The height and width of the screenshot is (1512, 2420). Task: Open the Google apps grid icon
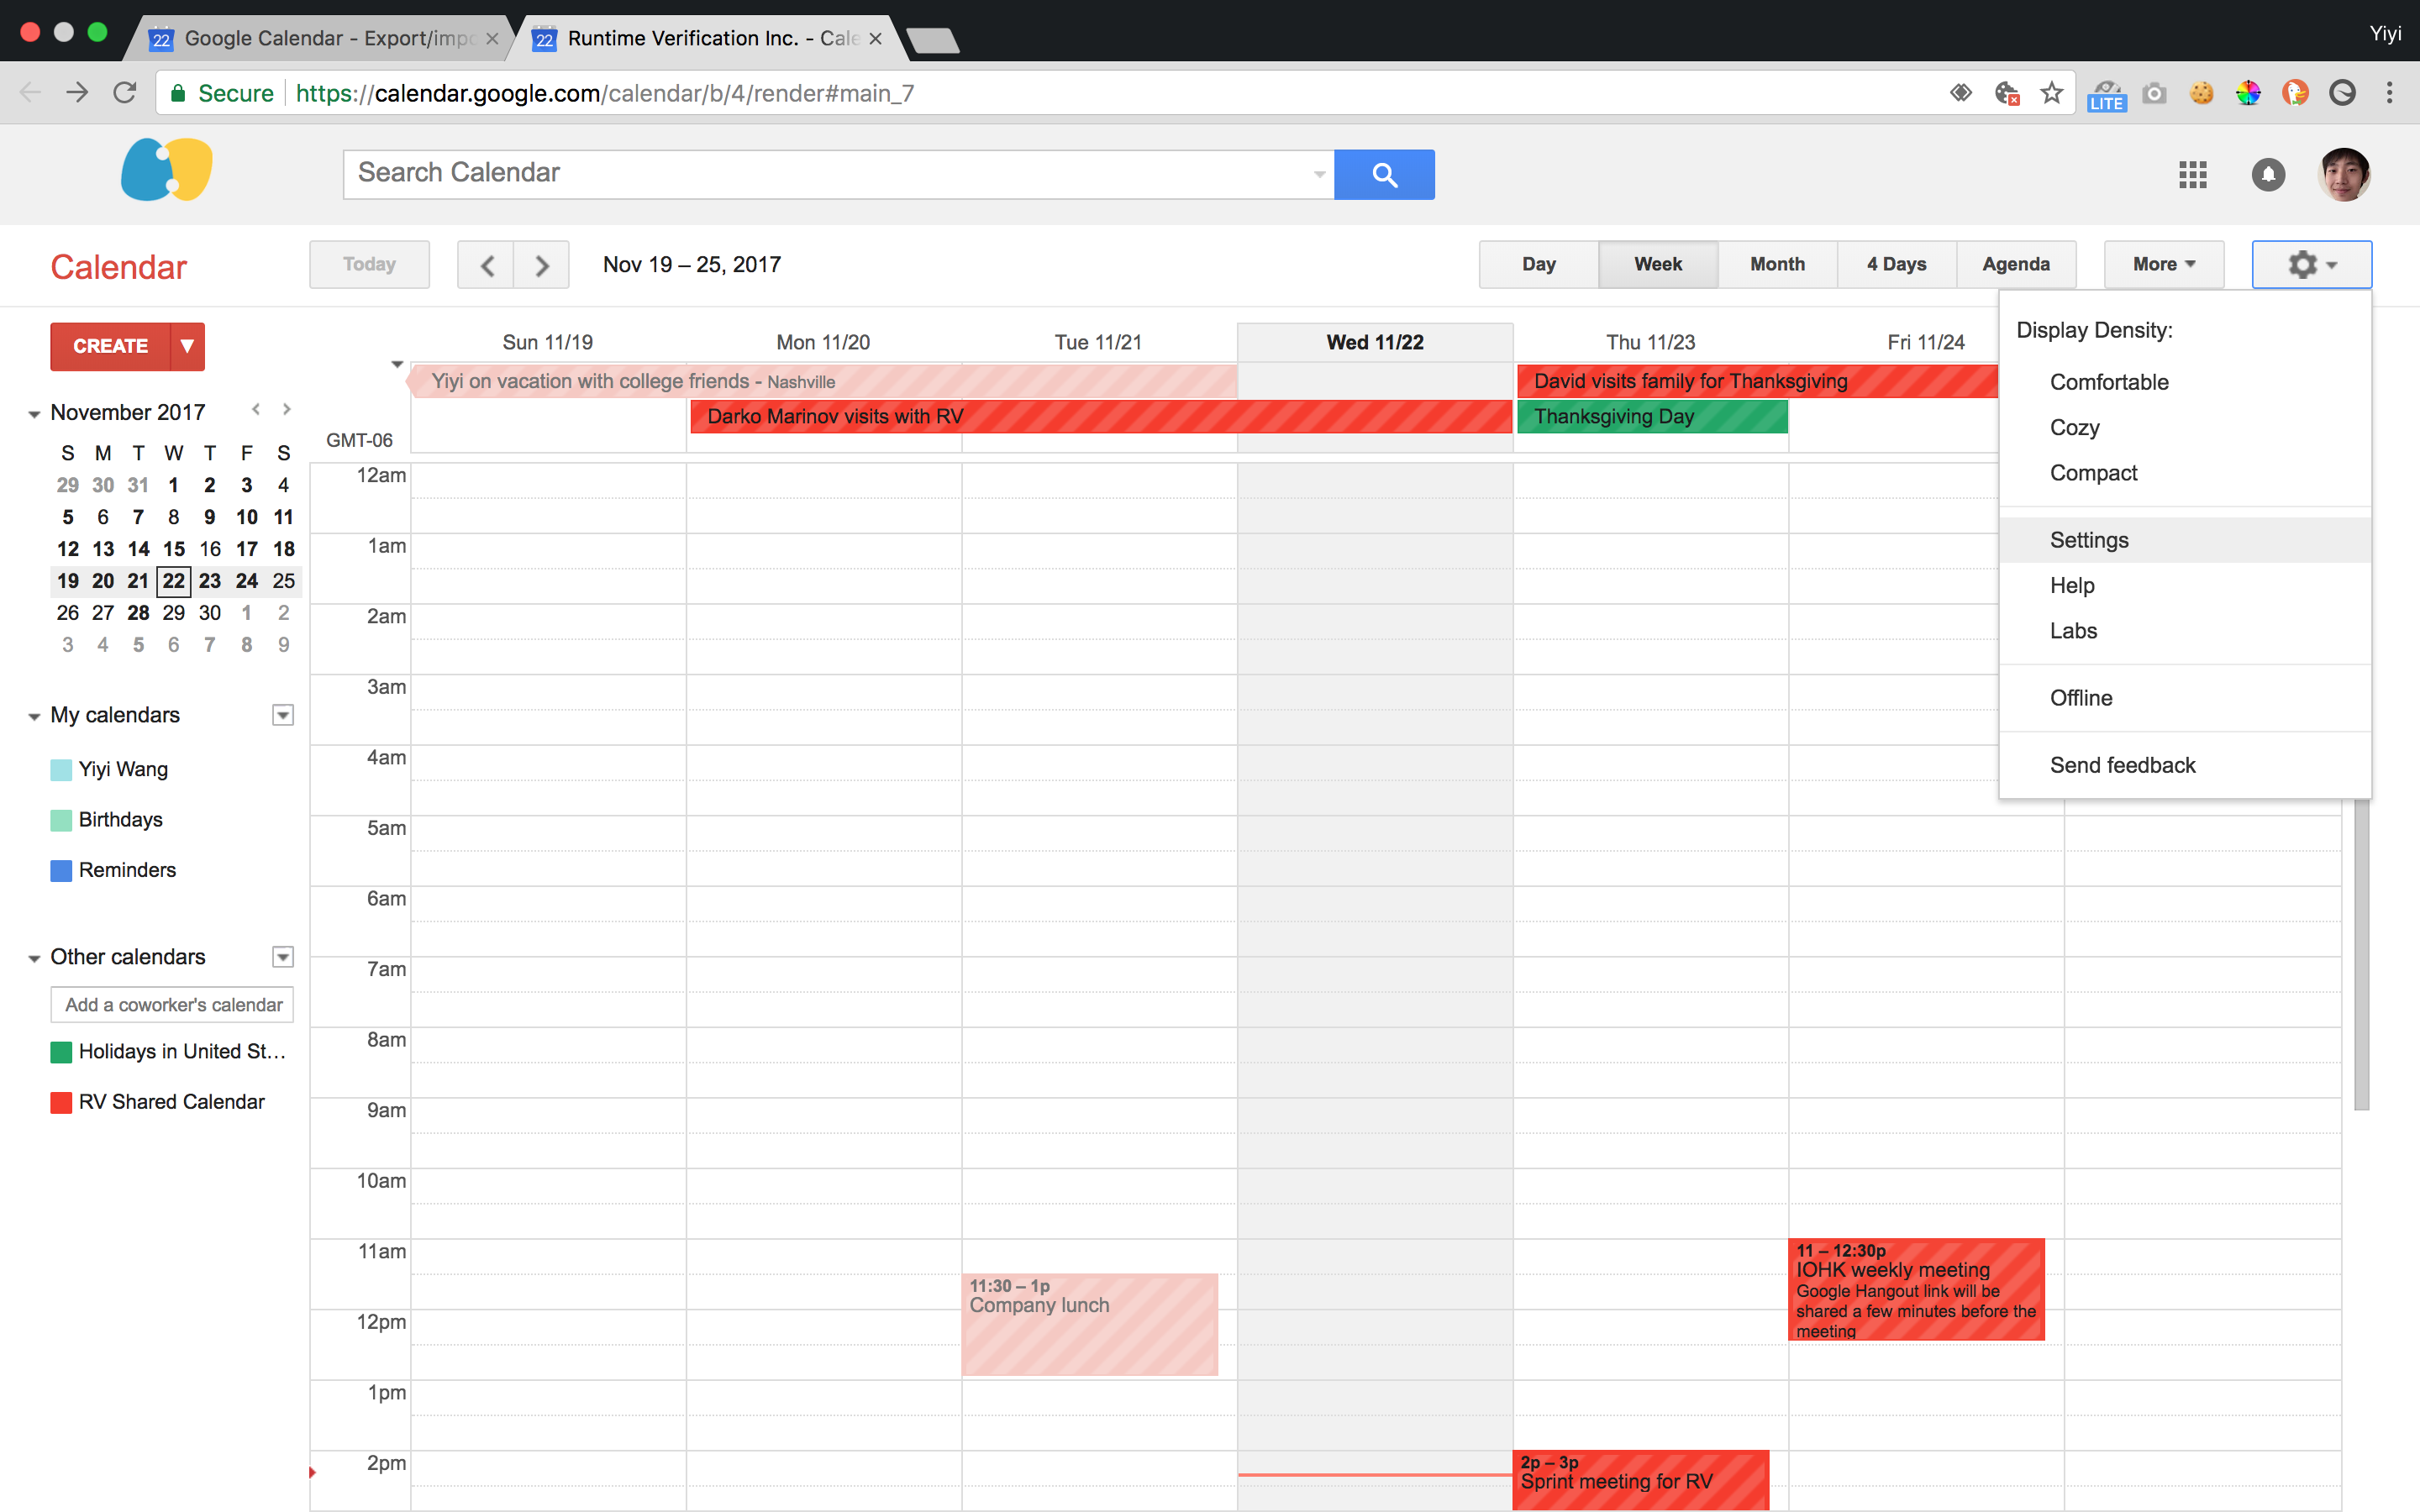[2192, 175]
